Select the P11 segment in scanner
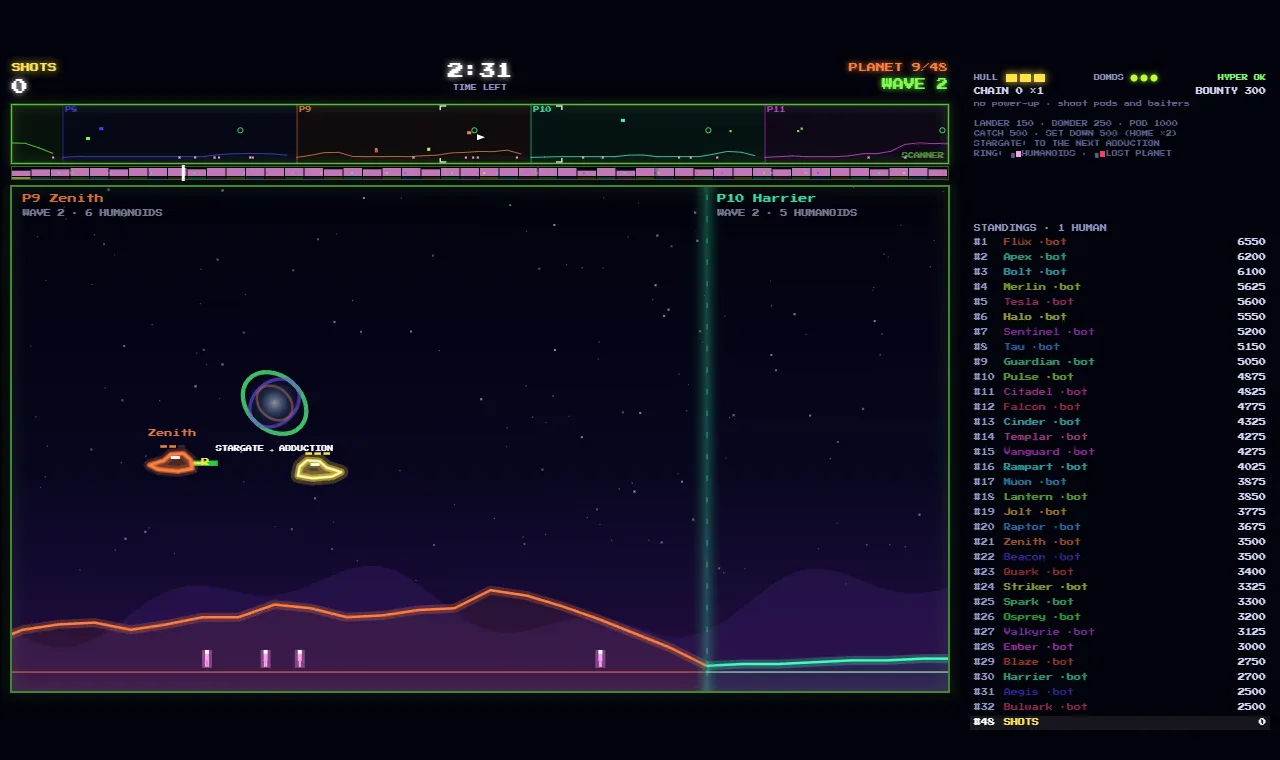Screen dimensions: 1280x760 [x=856, y=133]
